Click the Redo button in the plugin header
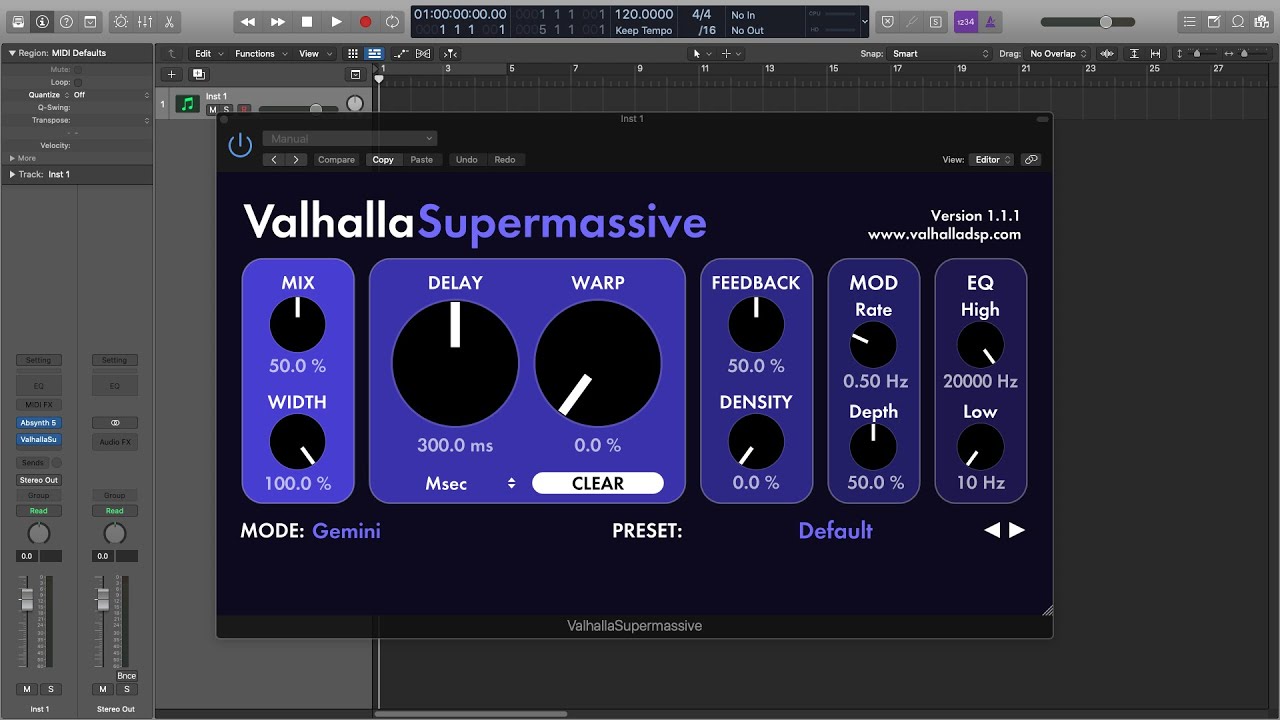The height and width of the screenshot is (720, 1280). (x=505, y=160)
